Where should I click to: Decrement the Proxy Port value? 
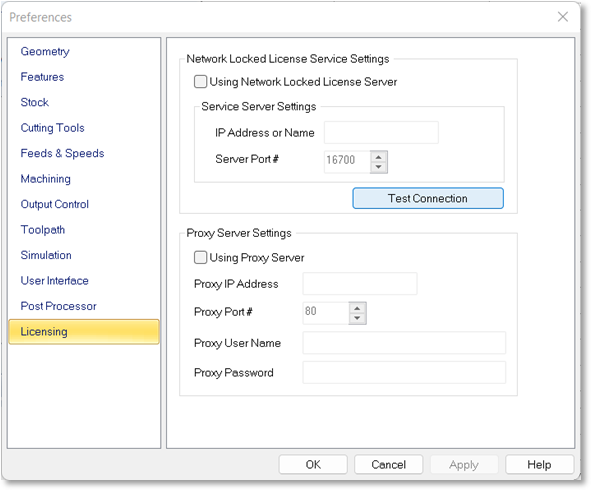click(357, 318)
